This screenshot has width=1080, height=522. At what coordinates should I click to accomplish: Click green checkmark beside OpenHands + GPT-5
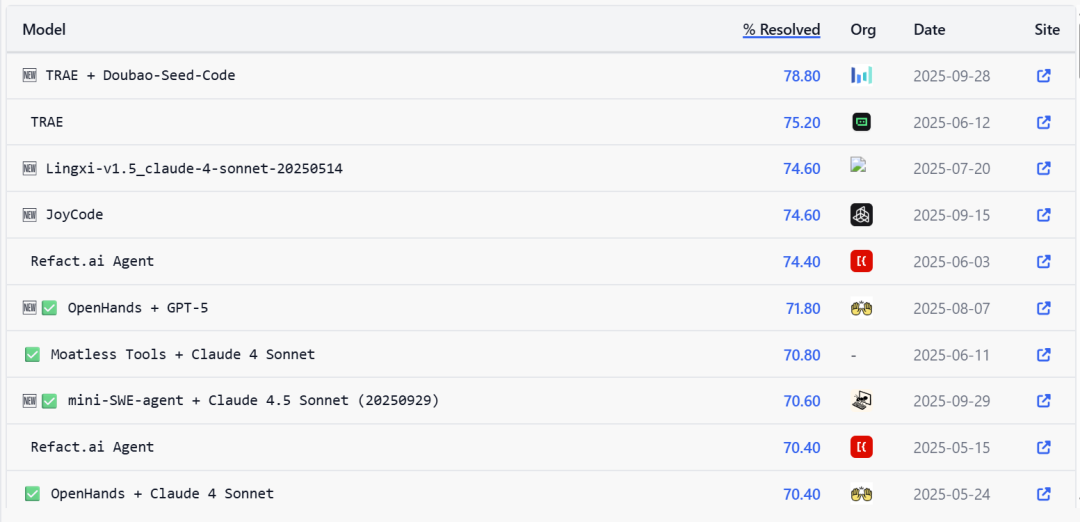pos(49,308)
